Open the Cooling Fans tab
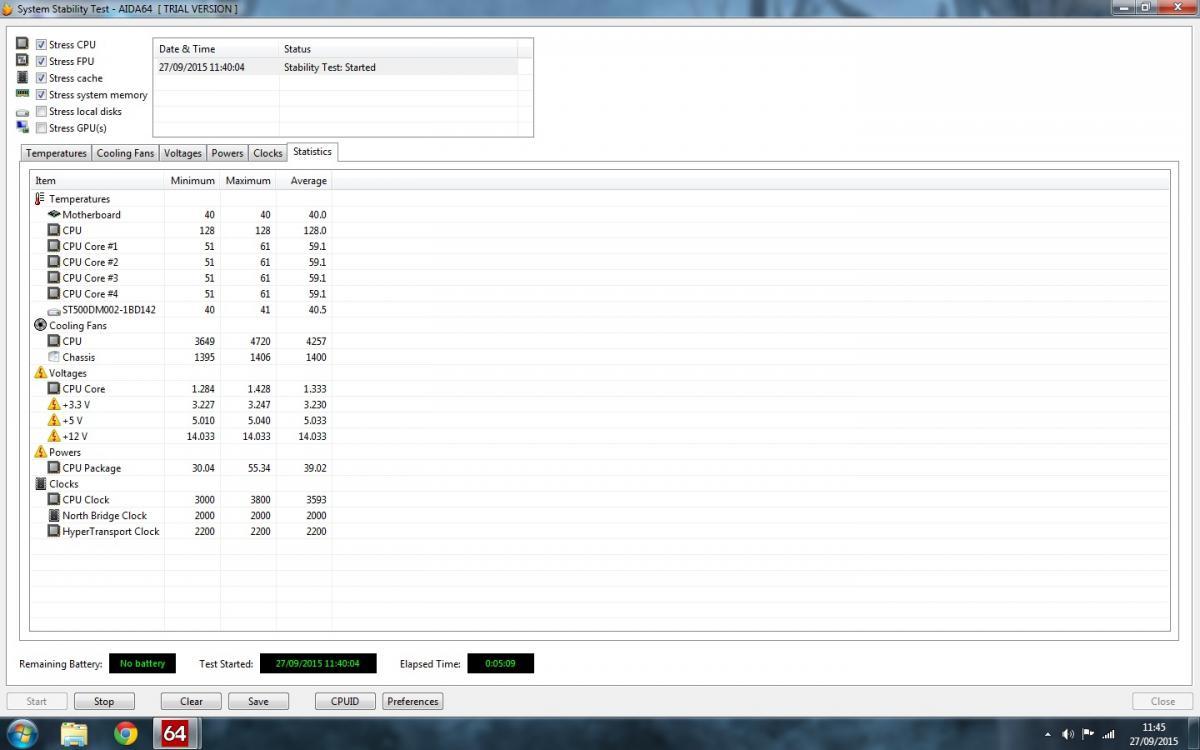1200x750 pixels. tap(125, 153)
